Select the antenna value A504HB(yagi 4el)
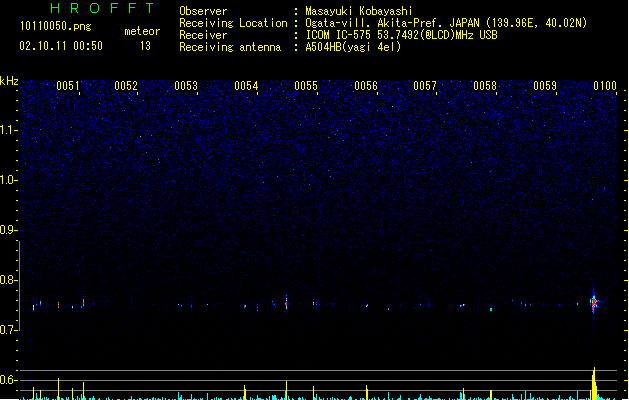 (x=353, y=47)
